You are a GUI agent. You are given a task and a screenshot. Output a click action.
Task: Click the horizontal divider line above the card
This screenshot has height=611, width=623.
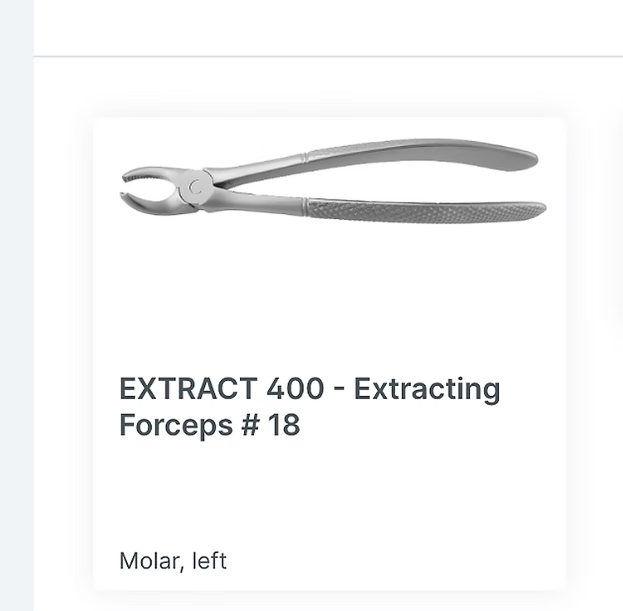(x=330, y=57)
